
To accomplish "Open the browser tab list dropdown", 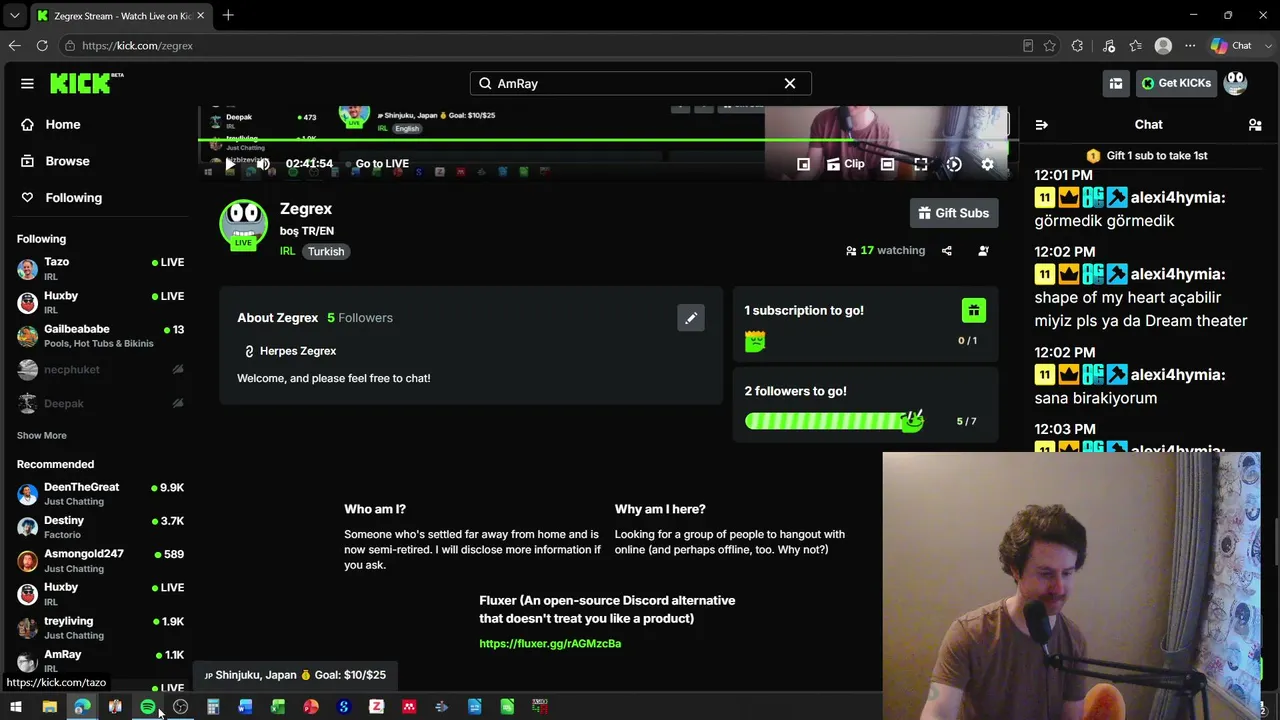I will click(14, 16).
